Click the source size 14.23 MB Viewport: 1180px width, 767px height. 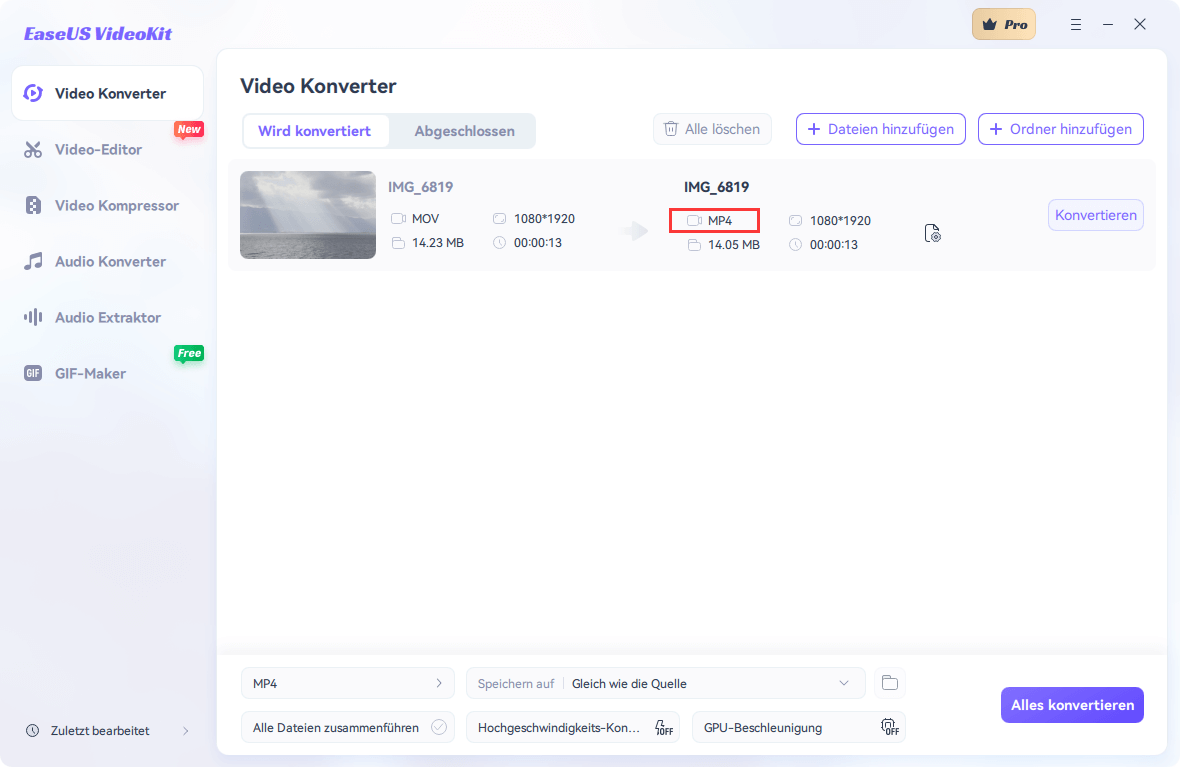coord(438,243)
